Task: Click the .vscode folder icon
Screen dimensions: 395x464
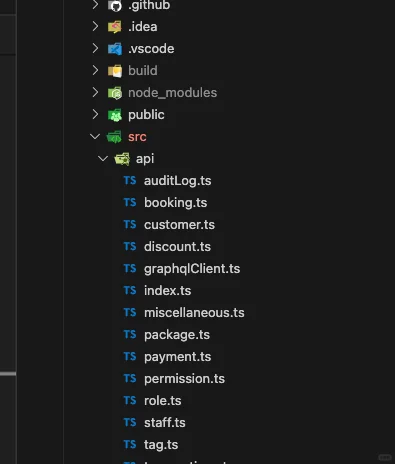Action: [x=115, y=49]
